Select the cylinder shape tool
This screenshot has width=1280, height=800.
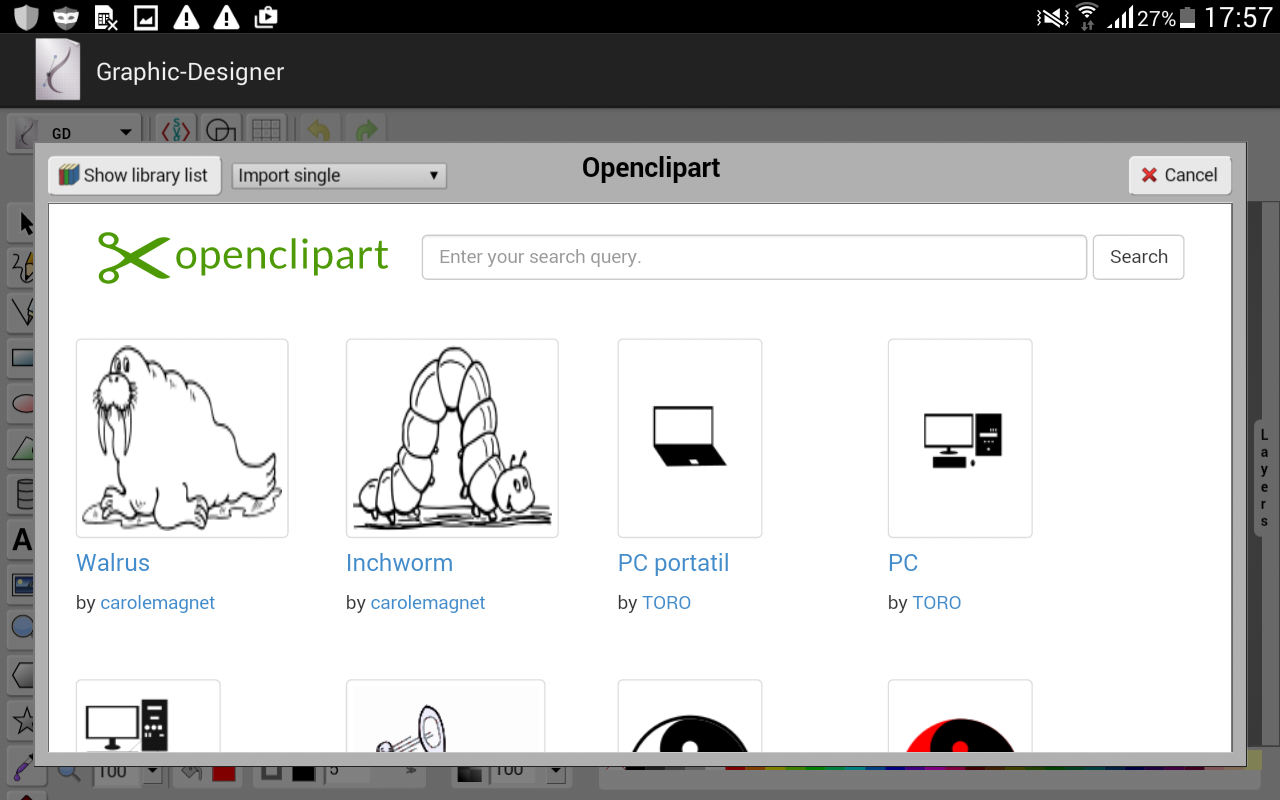[x=23, y=494]
